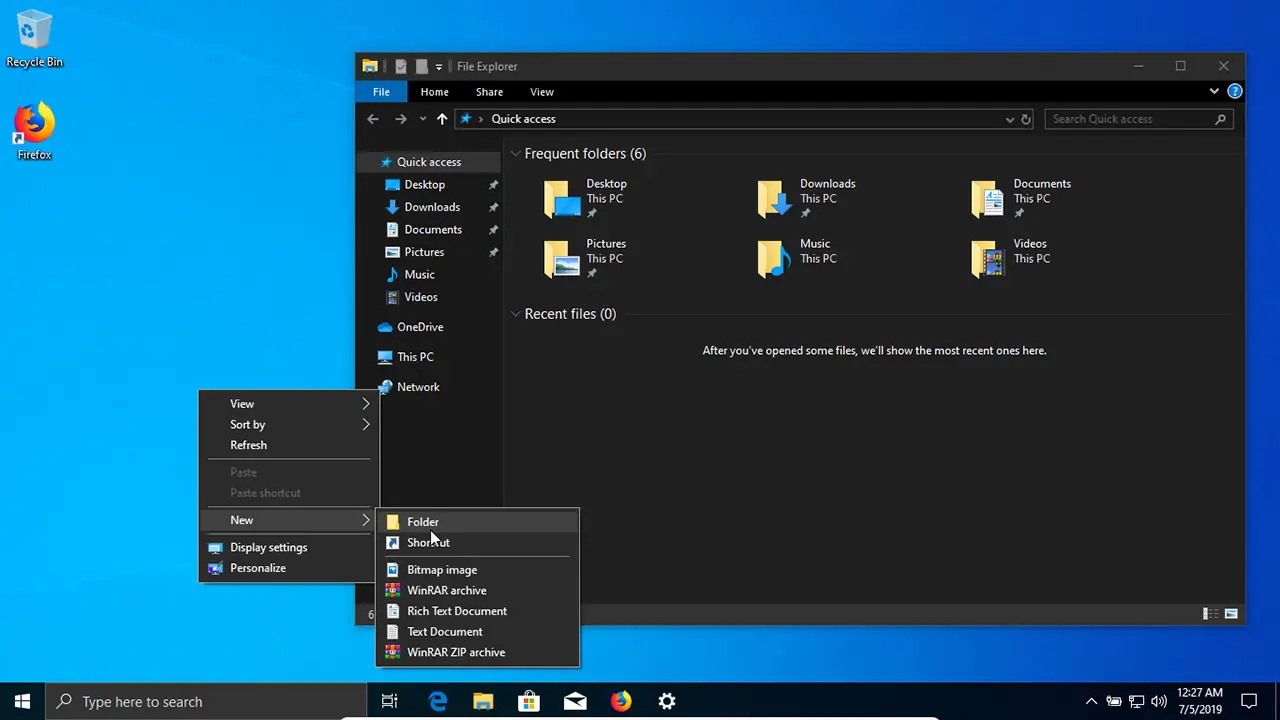1280x720 pixels.
Task: Open Microsoft Edge from the taskbar
Action: coord(437,701)
